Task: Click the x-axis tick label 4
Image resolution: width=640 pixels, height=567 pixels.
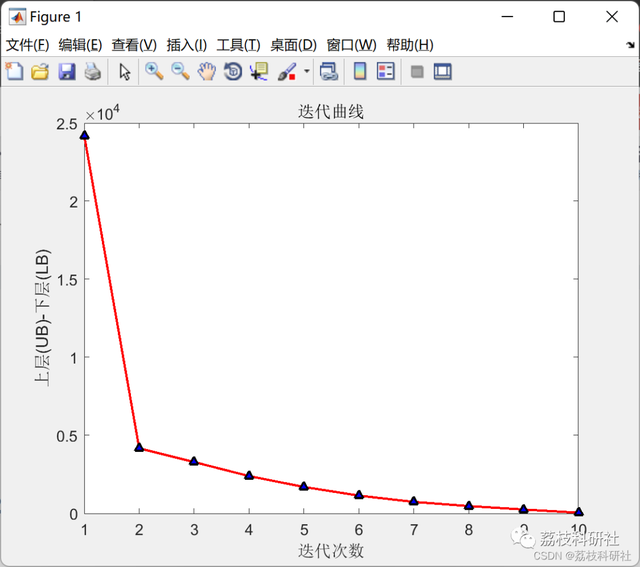Action: point(249,530)
